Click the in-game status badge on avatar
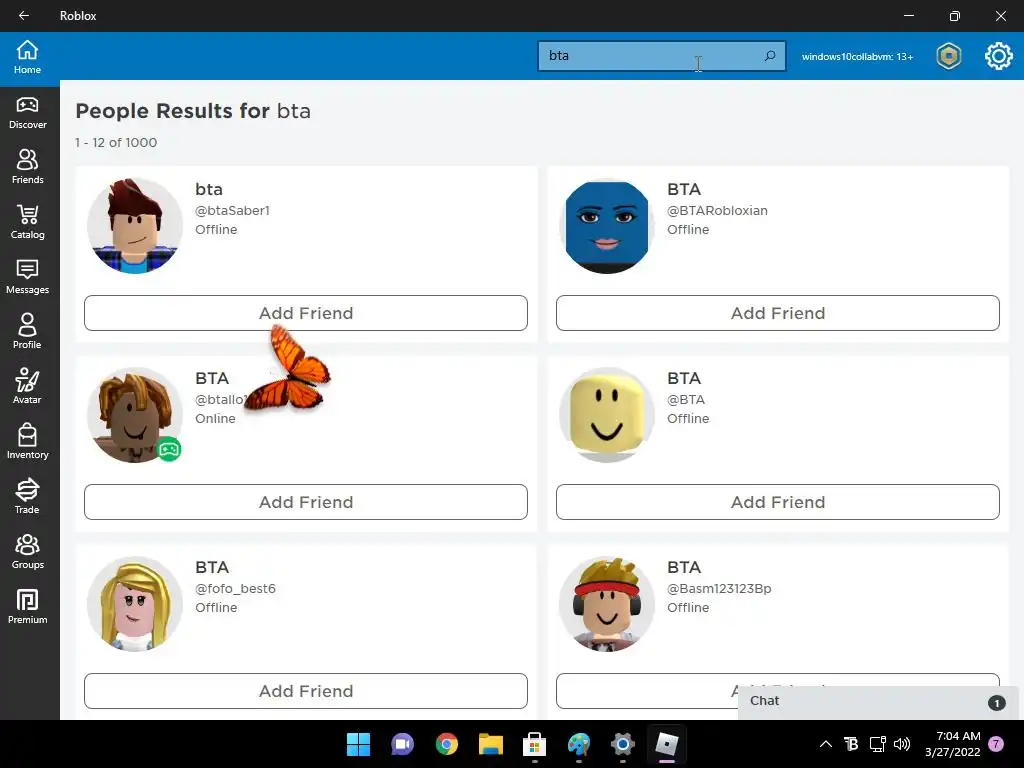The width and height of the screenshot is (1024, 768). tap(169, 449)
